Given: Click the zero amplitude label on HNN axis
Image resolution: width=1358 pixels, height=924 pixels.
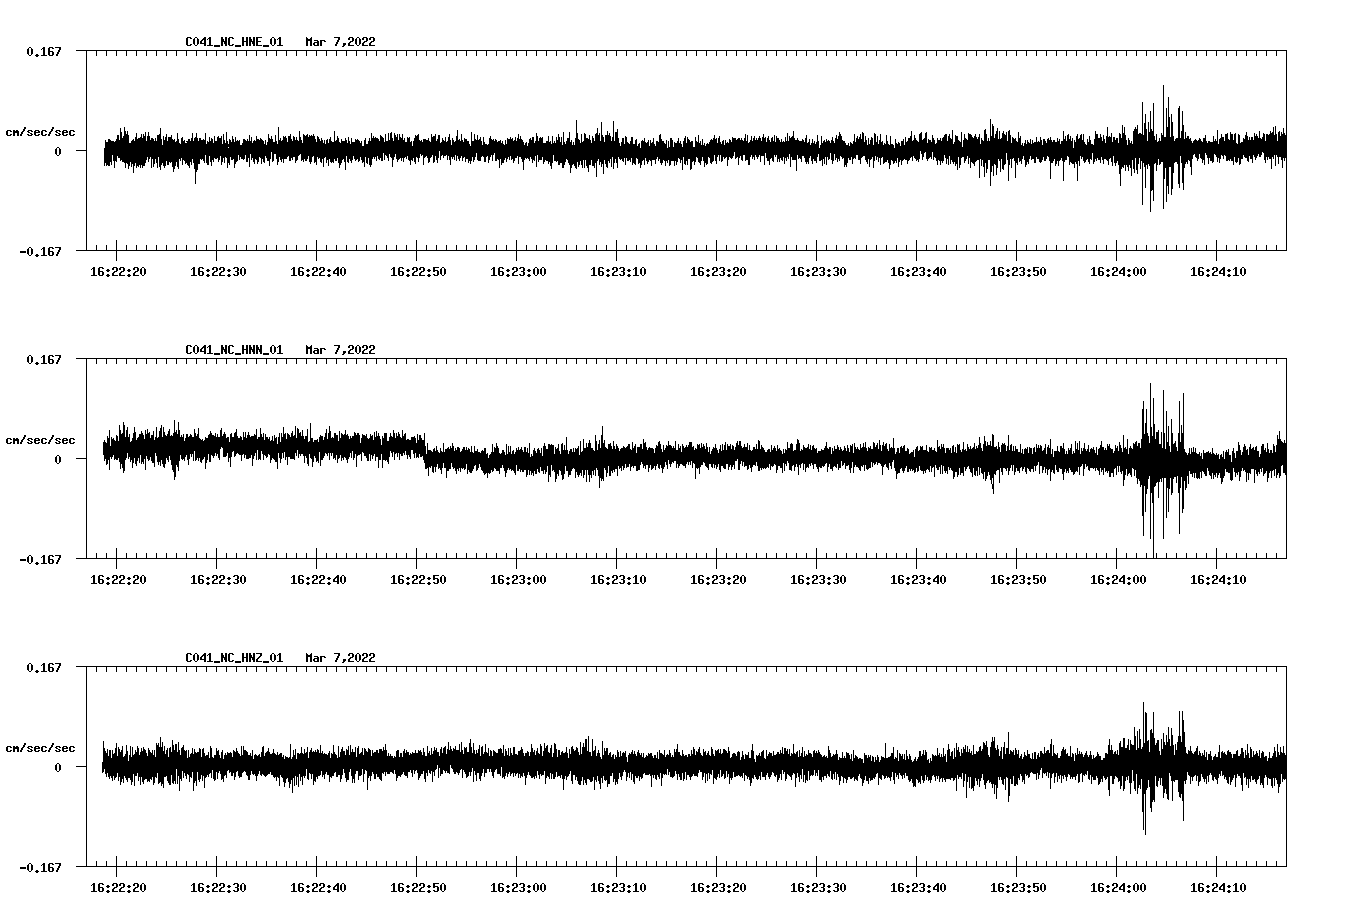Looking at the screenshot, I should click(58, 459).
